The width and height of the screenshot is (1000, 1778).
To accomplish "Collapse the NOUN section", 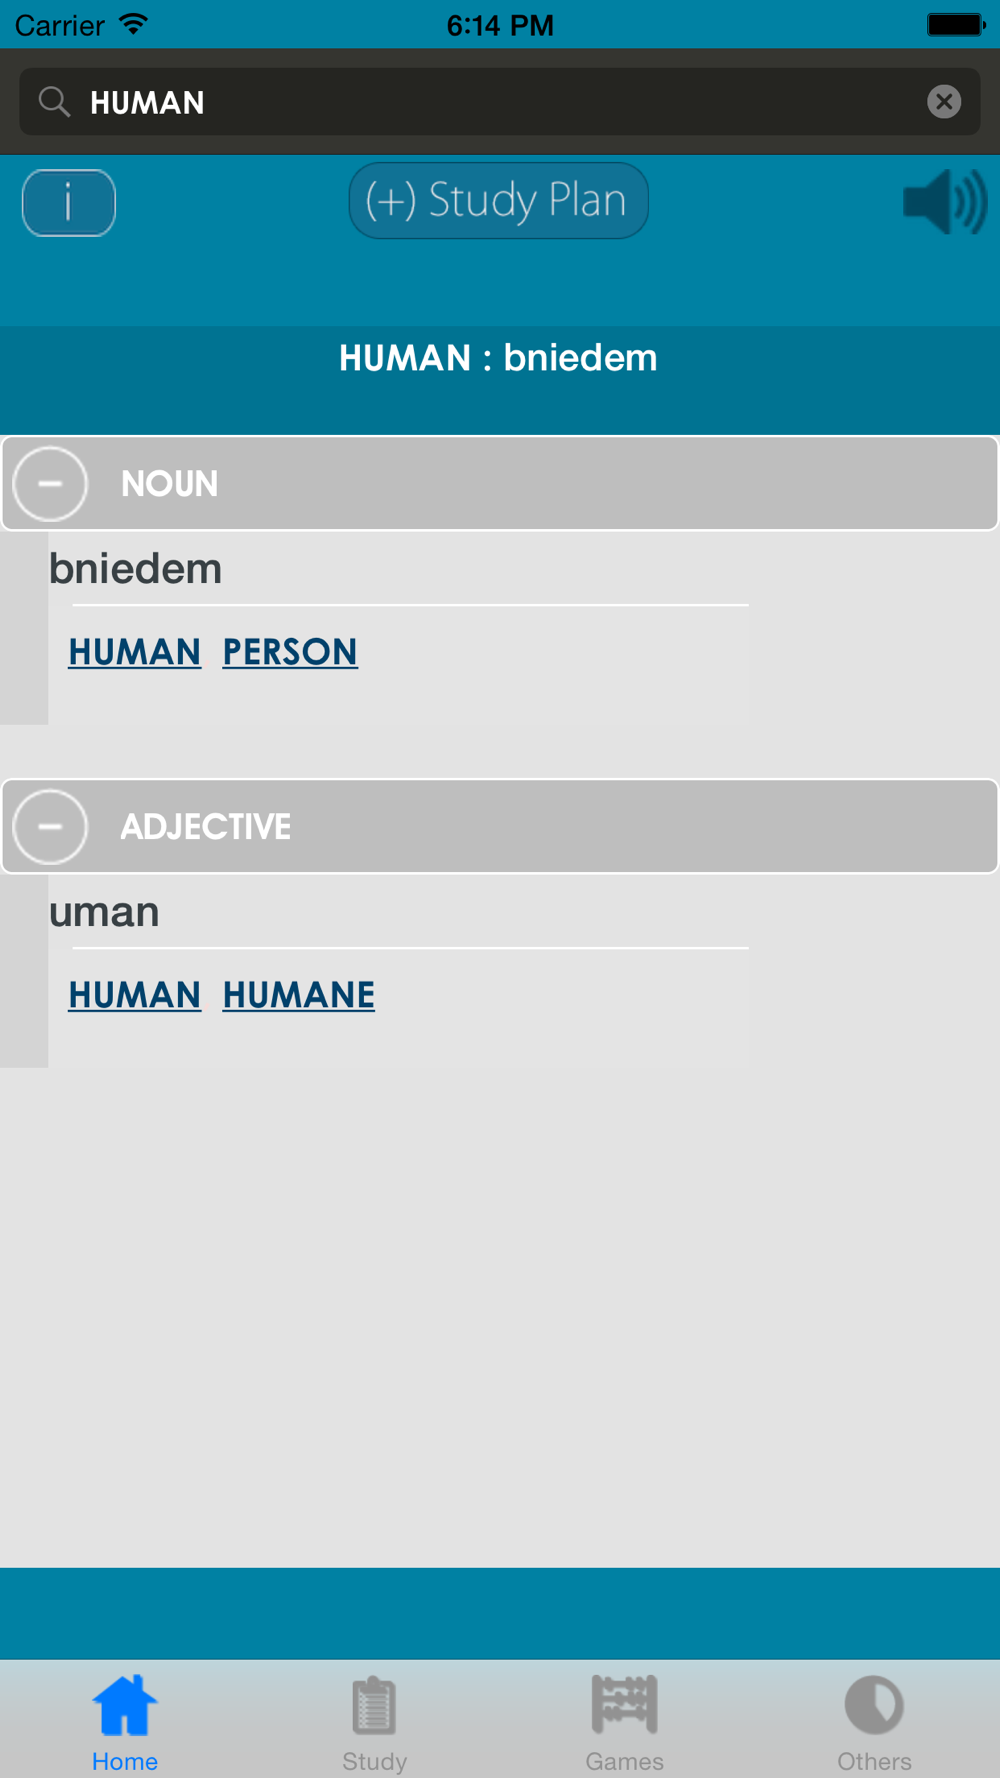I will pos(50,484).
